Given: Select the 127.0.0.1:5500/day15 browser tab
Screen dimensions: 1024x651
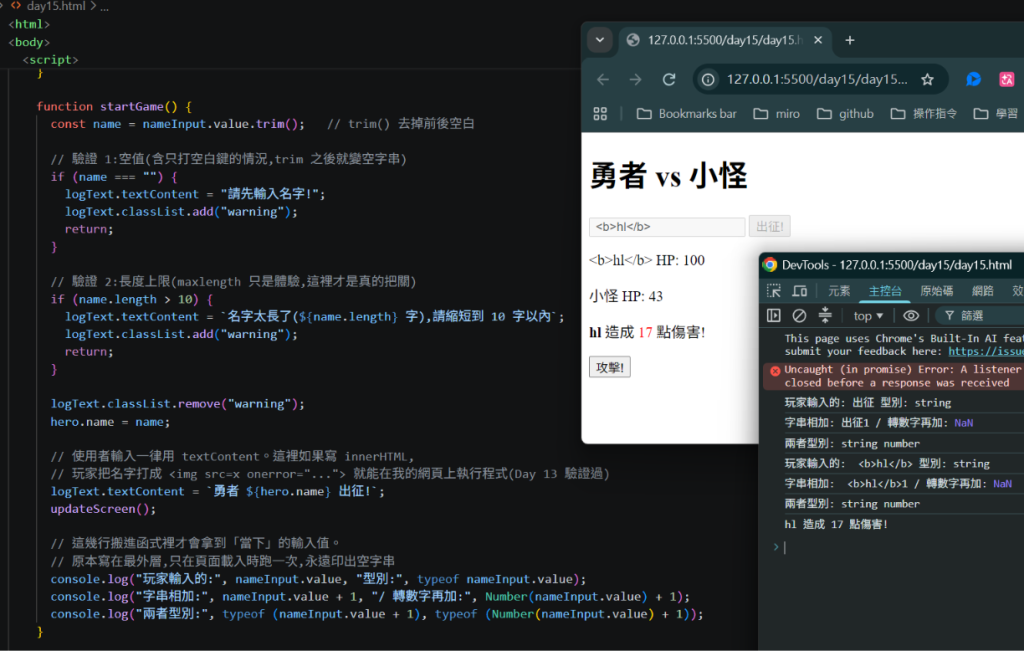Looking at the screenshot, I should click(x=725, y=40).
